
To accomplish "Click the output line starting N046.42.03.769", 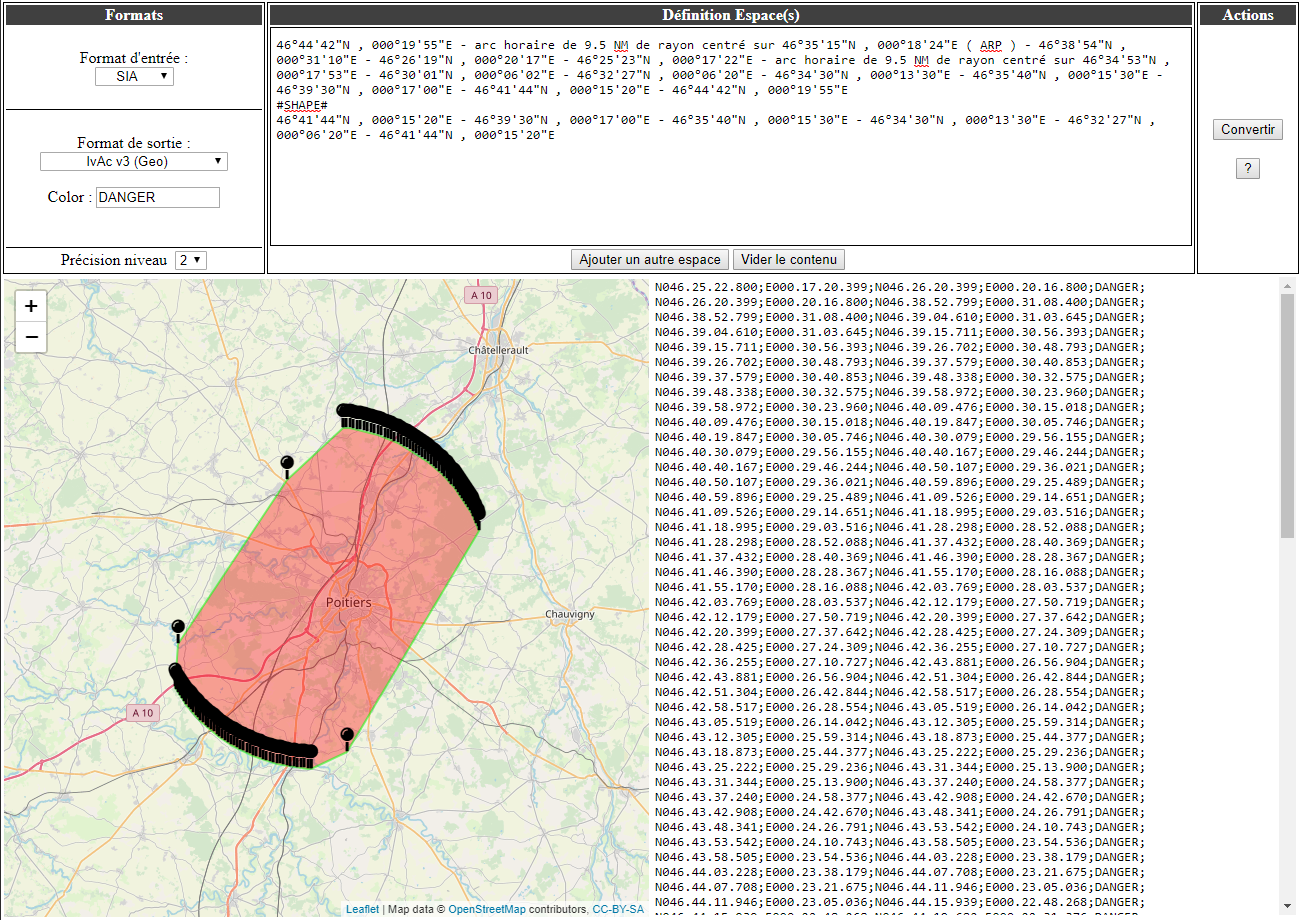I will pos(900,602).
